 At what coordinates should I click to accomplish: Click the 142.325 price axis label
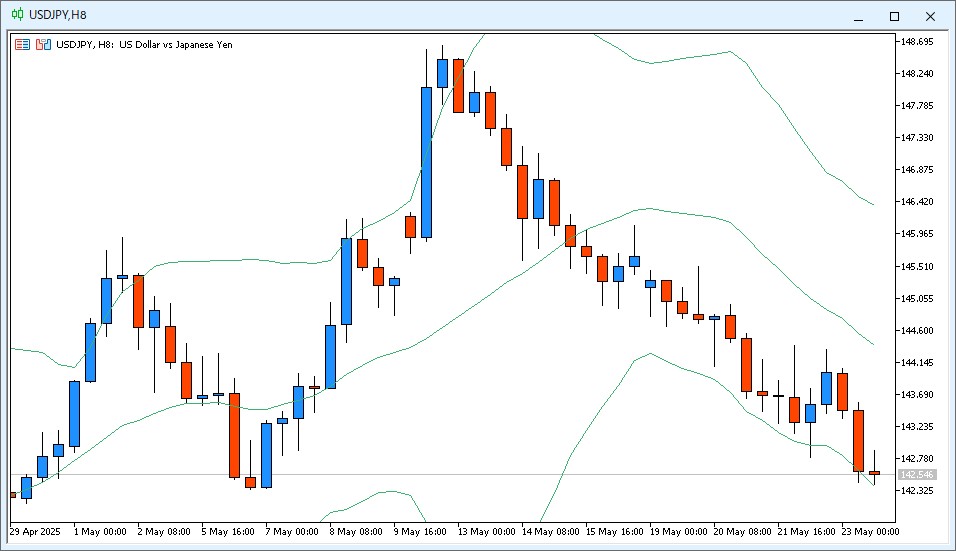point(917,491)
